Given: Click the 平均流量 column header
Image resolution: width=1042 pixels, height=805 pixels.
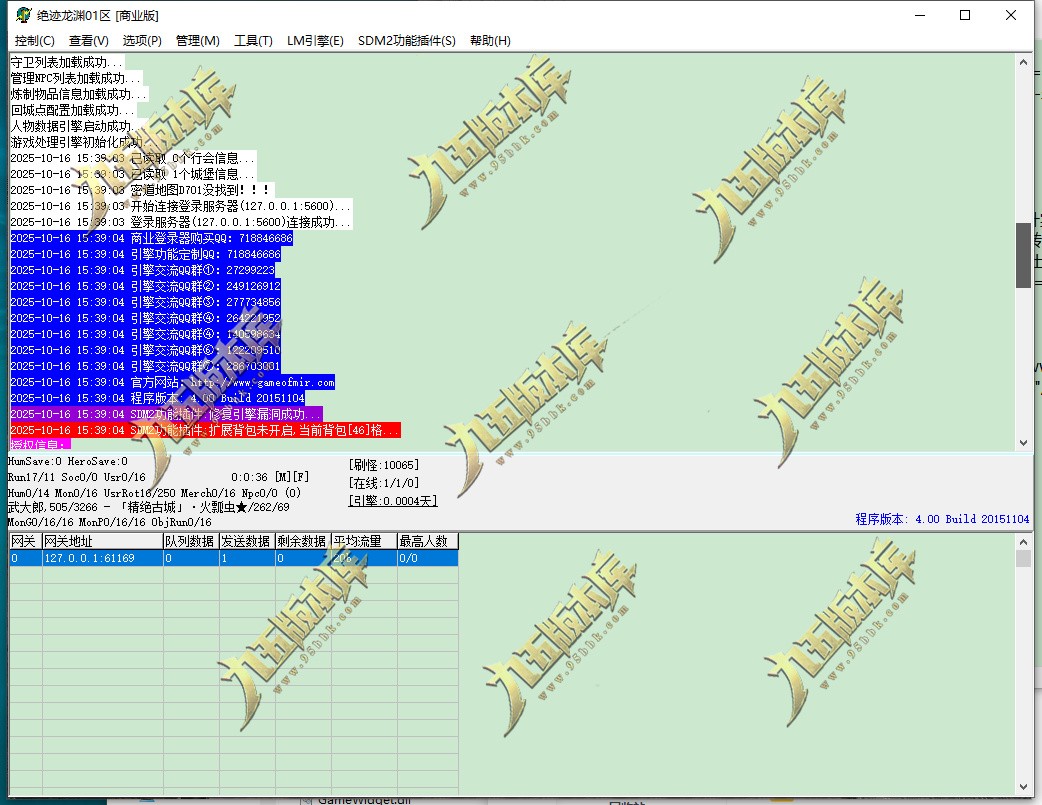Looking at the screenshot, I should 364,541.
